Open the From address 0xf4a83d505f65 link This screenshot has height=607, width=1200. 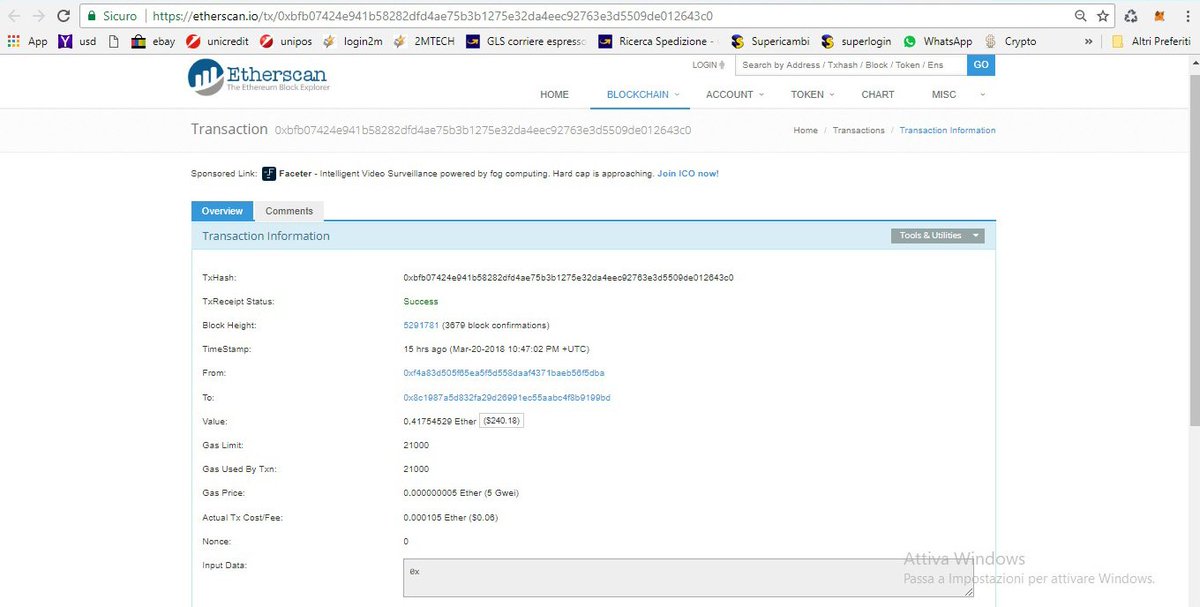(x=503, y=374)
